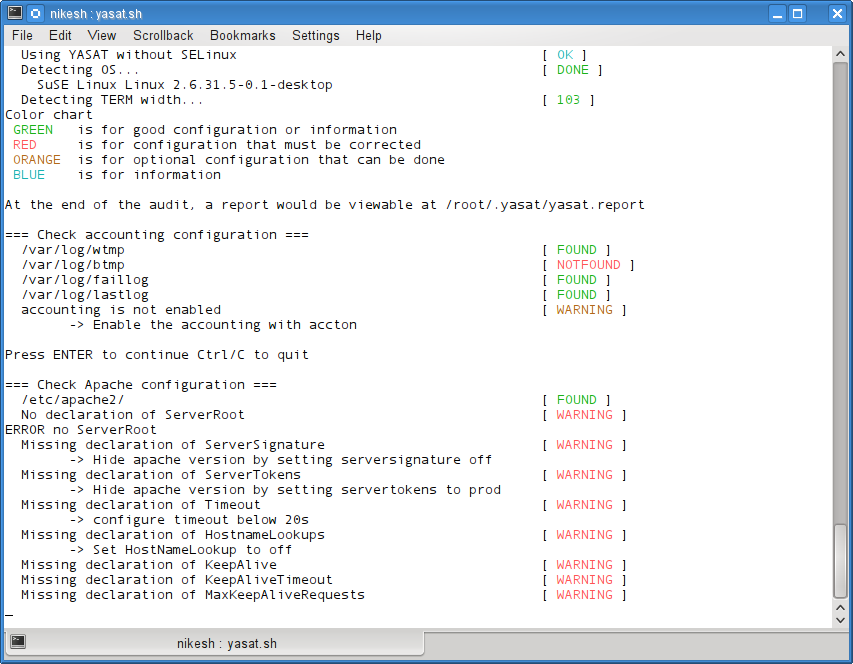Open the View menu
The image size is (853, 664).
click(x=102, y=35)
